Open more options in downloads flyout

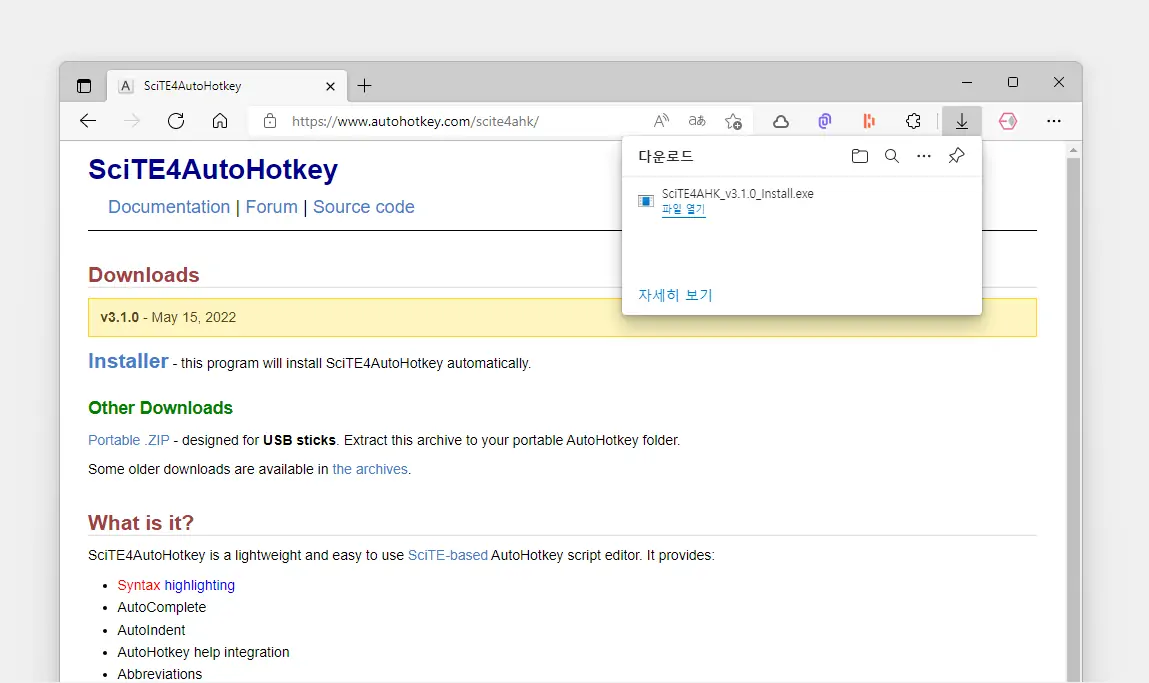pos(923,156)
